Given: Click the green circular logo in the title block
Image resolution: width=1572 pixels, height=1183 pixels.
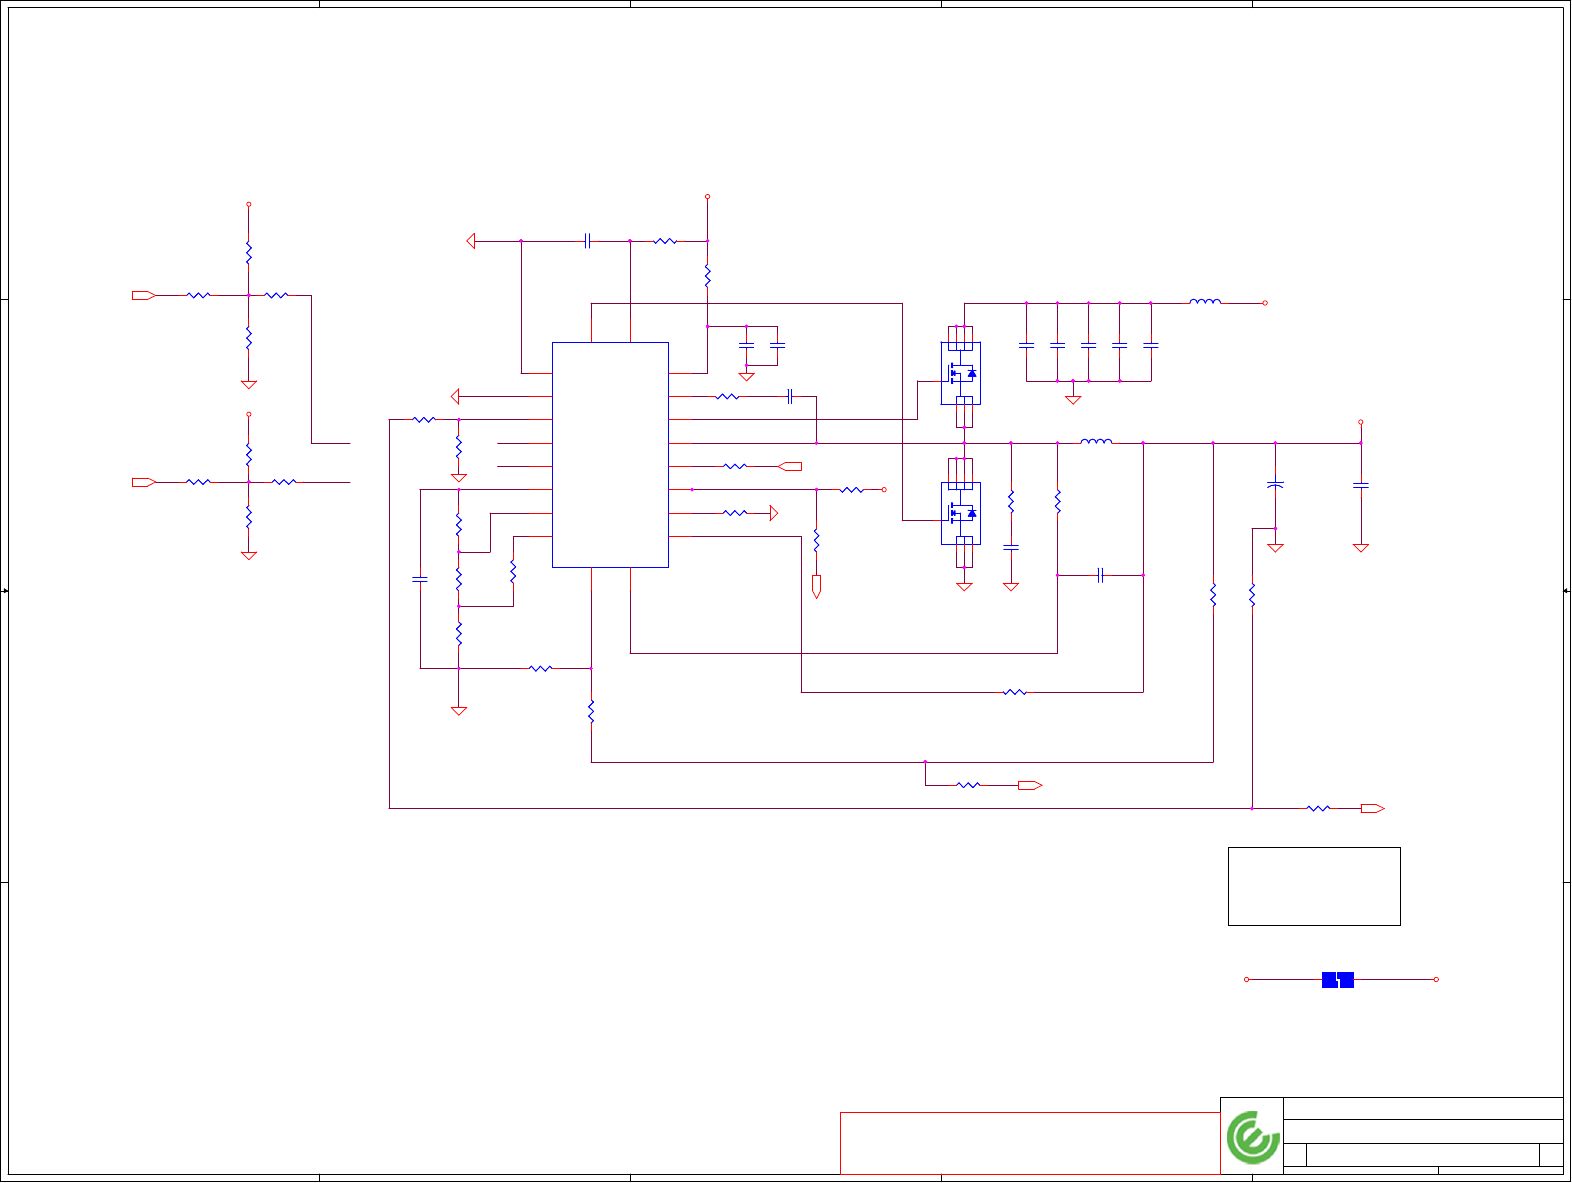Looking at the screenshot, I should click(1253, 1137).
